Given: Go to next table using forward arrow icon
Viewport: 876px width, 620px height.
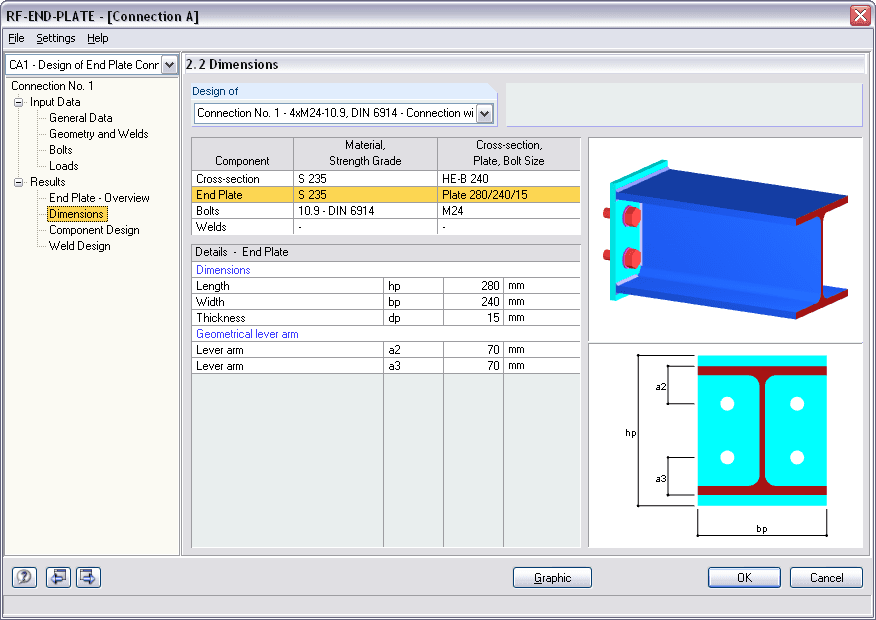Looking at the screenshot, I should coord(88,577).
